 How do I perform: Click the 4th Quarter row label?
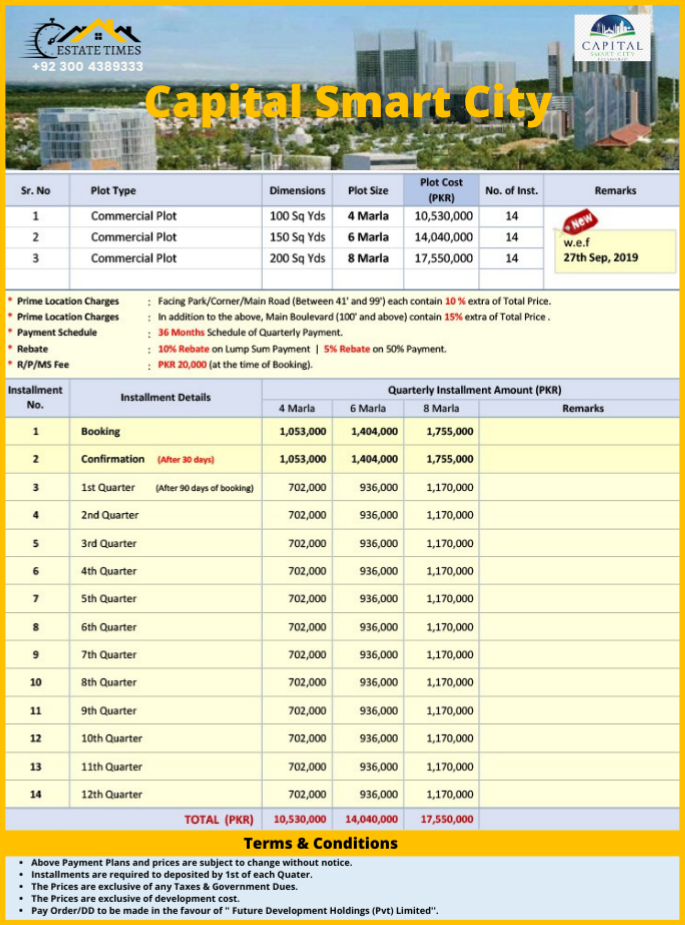[109, 571]
